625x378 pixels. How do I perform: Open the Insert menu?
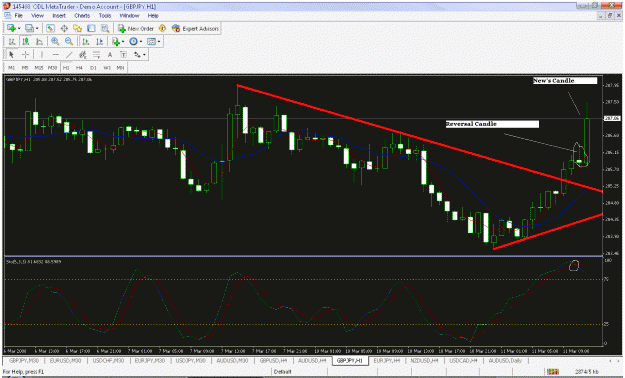point(59,16)
